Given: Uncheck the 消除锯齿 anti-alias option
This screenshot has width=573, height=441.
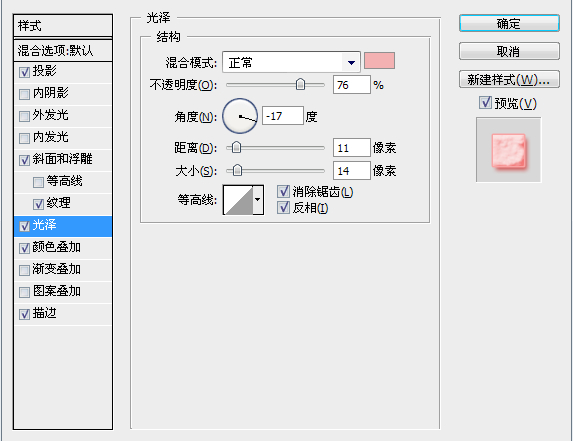Looking at the screenshot, I should coord(283,191).
